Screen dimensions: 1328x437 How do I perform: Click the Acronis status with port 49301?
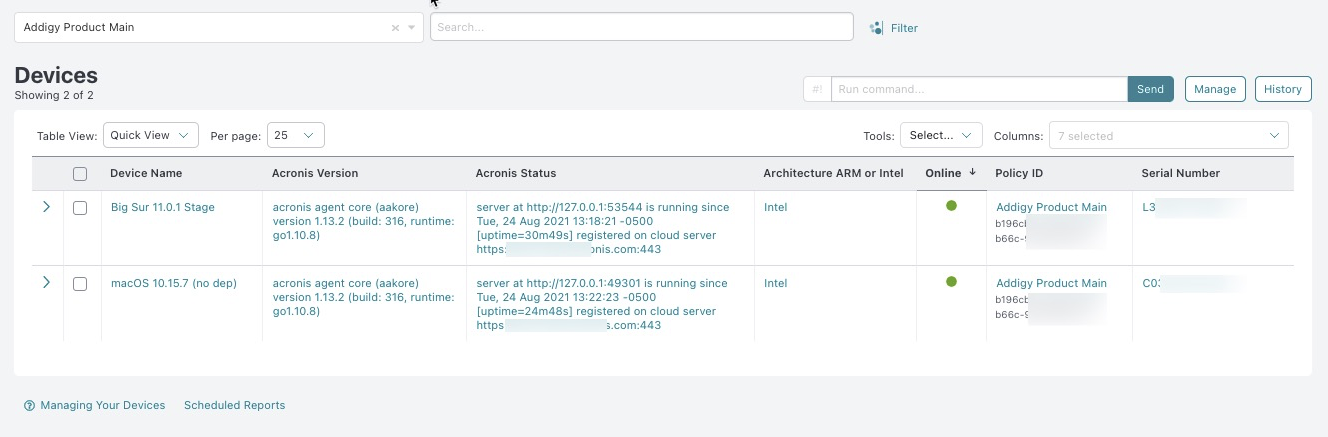click(x=603, y=304)
